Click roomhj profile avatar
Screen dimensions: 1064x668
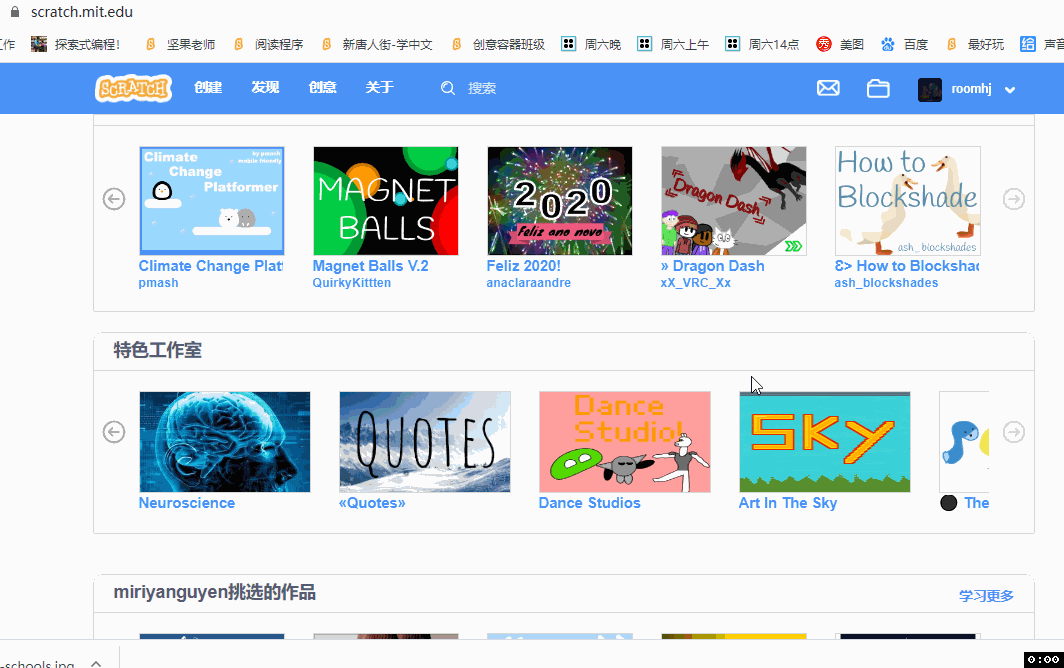coord(930,89)
